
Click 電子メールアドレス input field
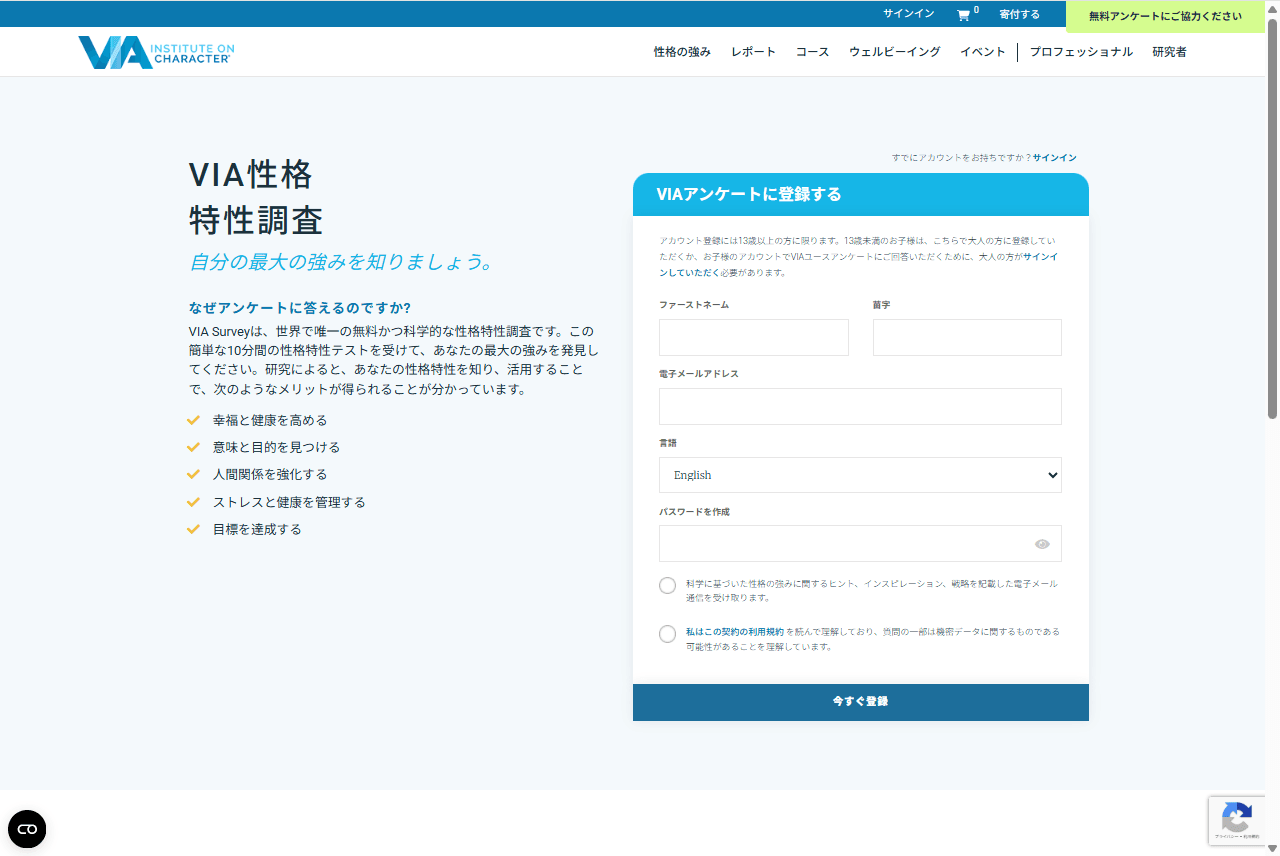[860, 407]
